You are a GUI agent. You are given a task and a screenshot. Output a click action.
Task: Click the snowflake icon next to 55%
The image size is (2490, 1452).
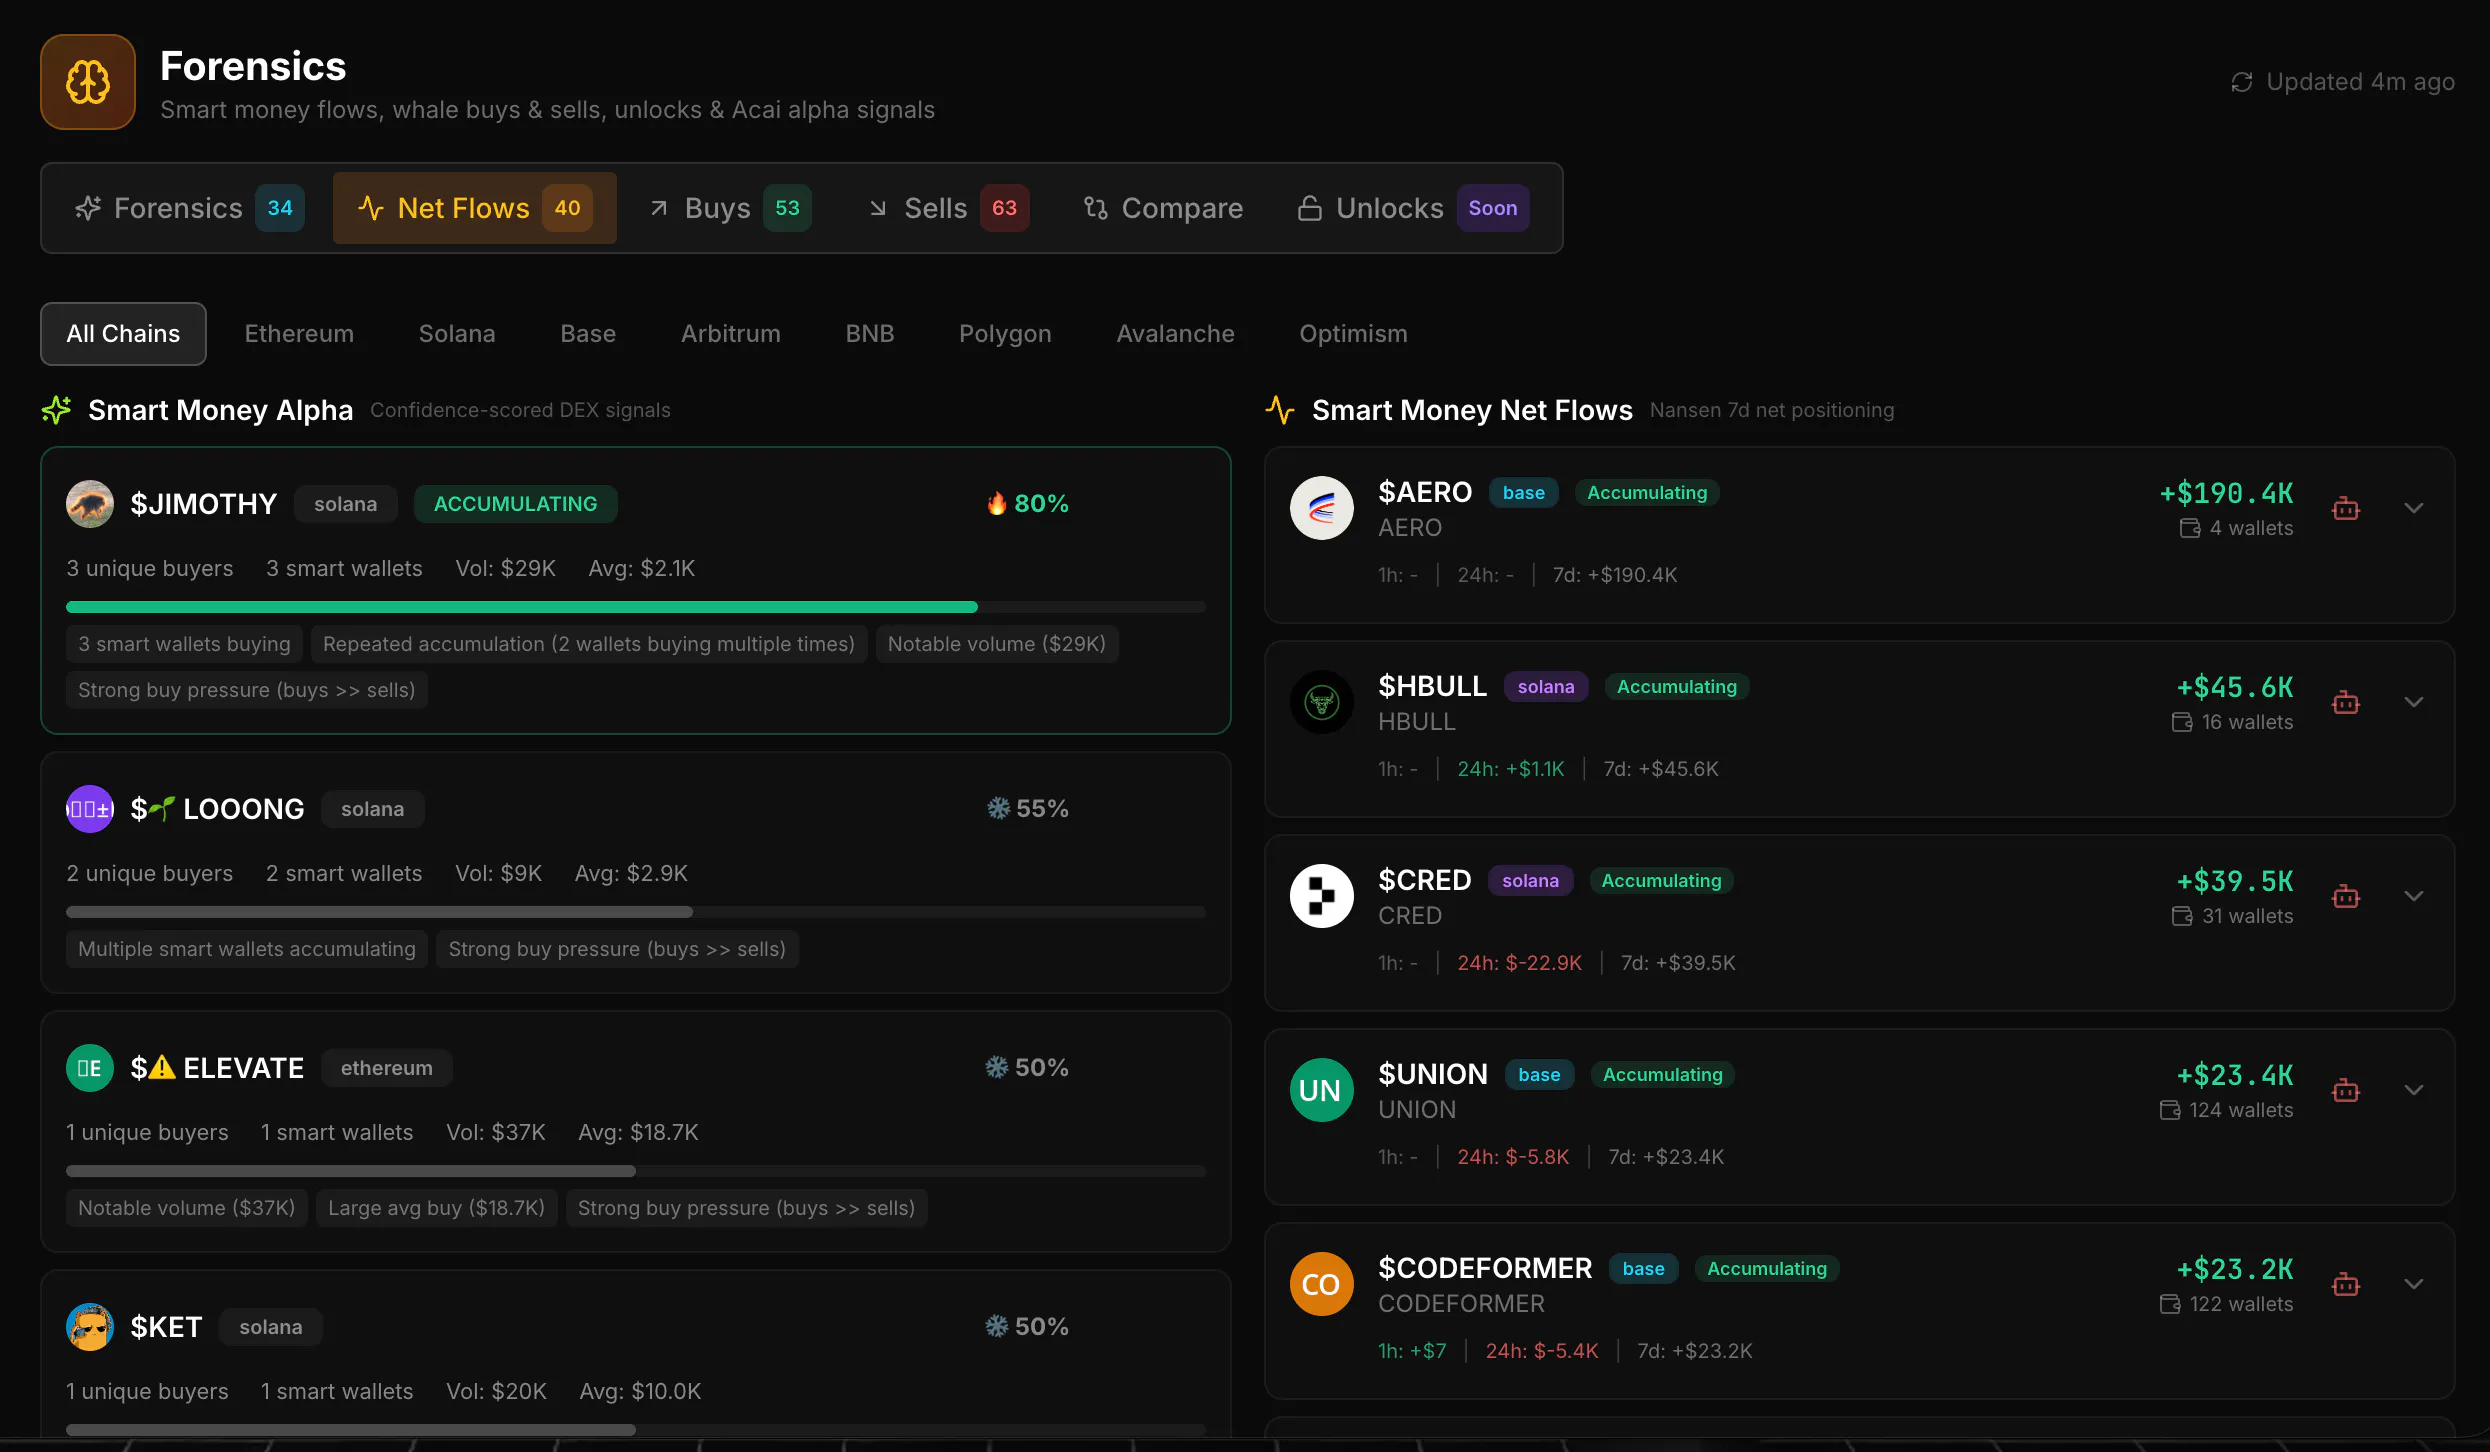(998, 808)
